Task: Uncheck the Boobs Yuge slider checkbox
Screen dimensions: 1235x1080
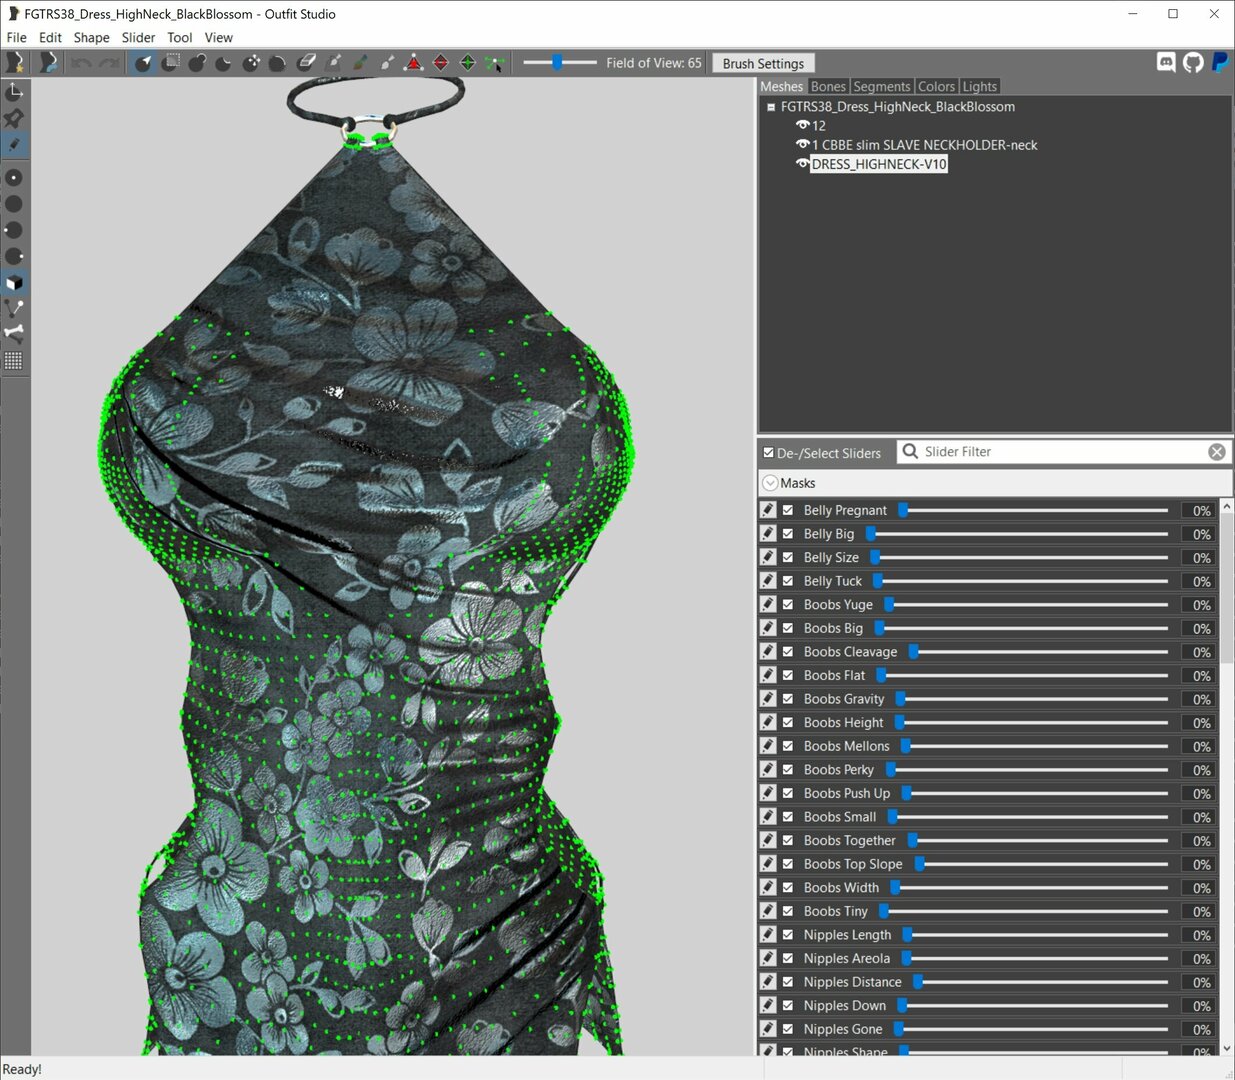Action: [788, 604]
